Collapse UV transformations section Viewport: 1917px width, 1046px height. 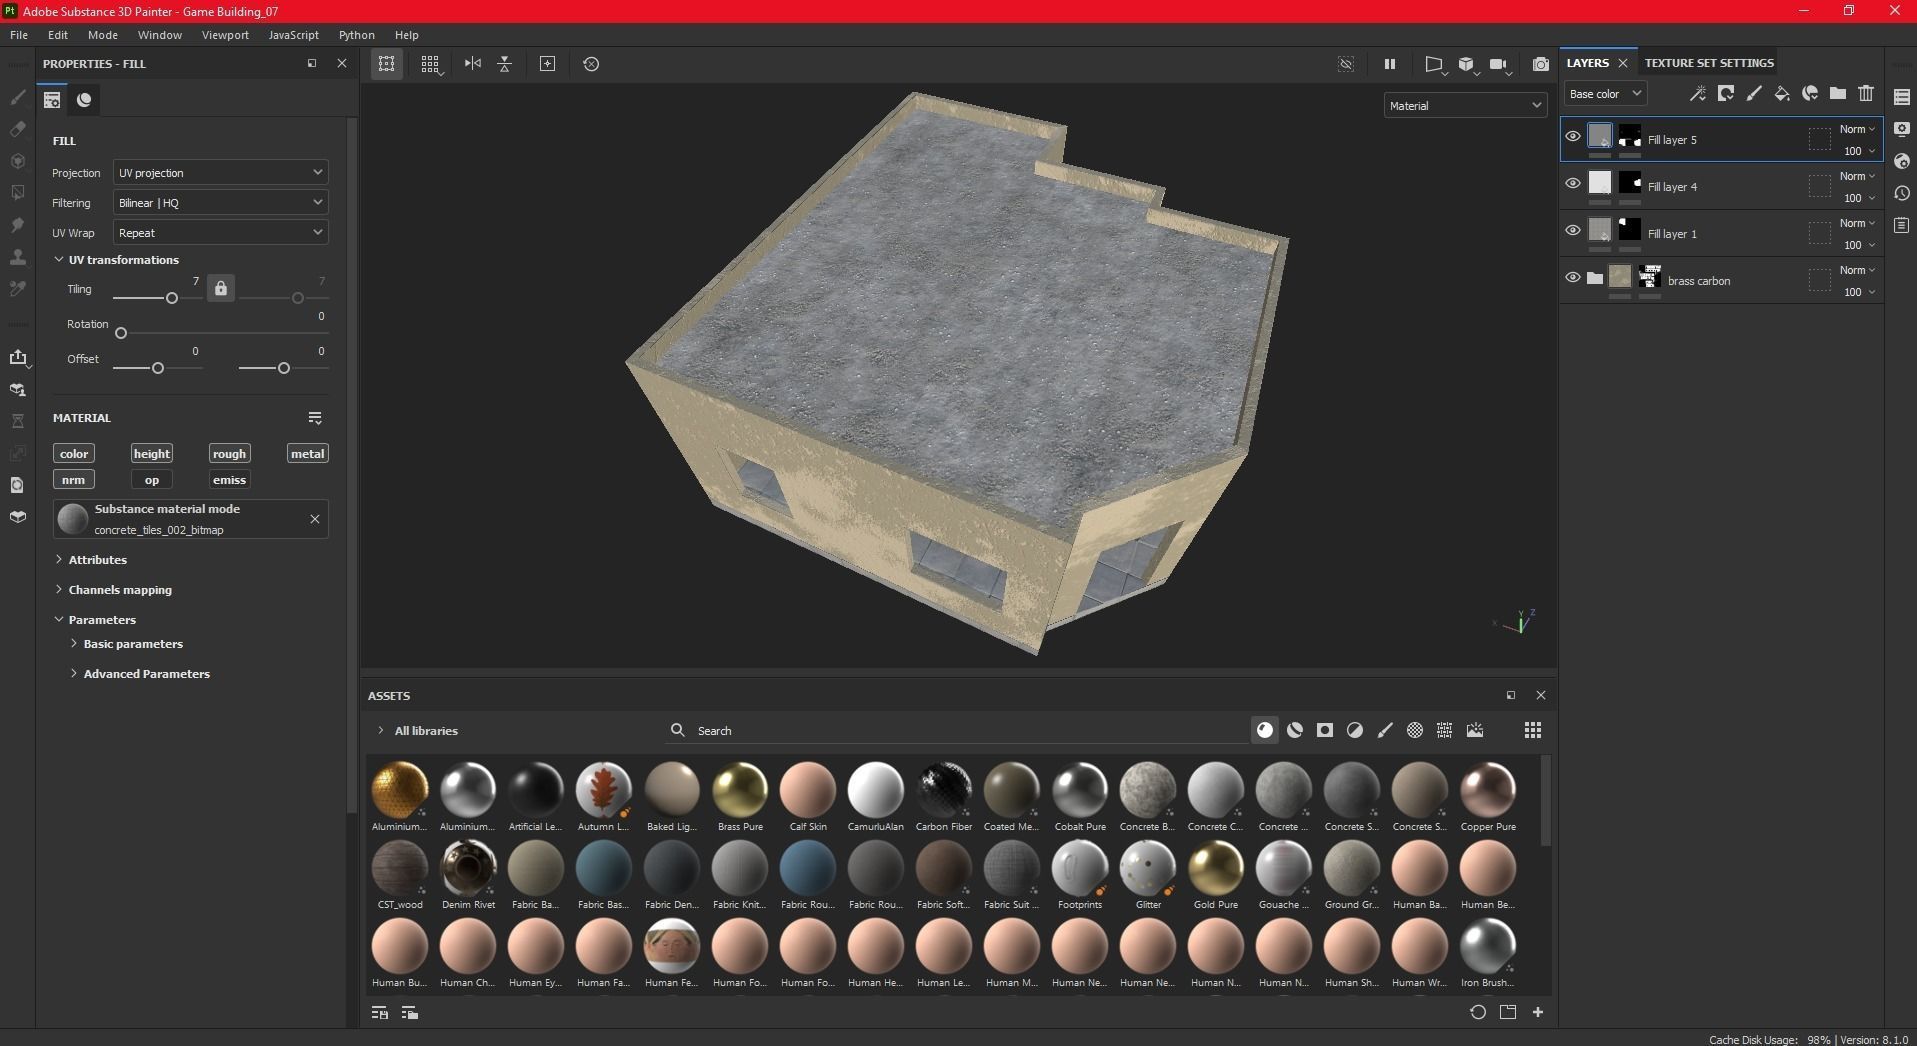(59, 260)
